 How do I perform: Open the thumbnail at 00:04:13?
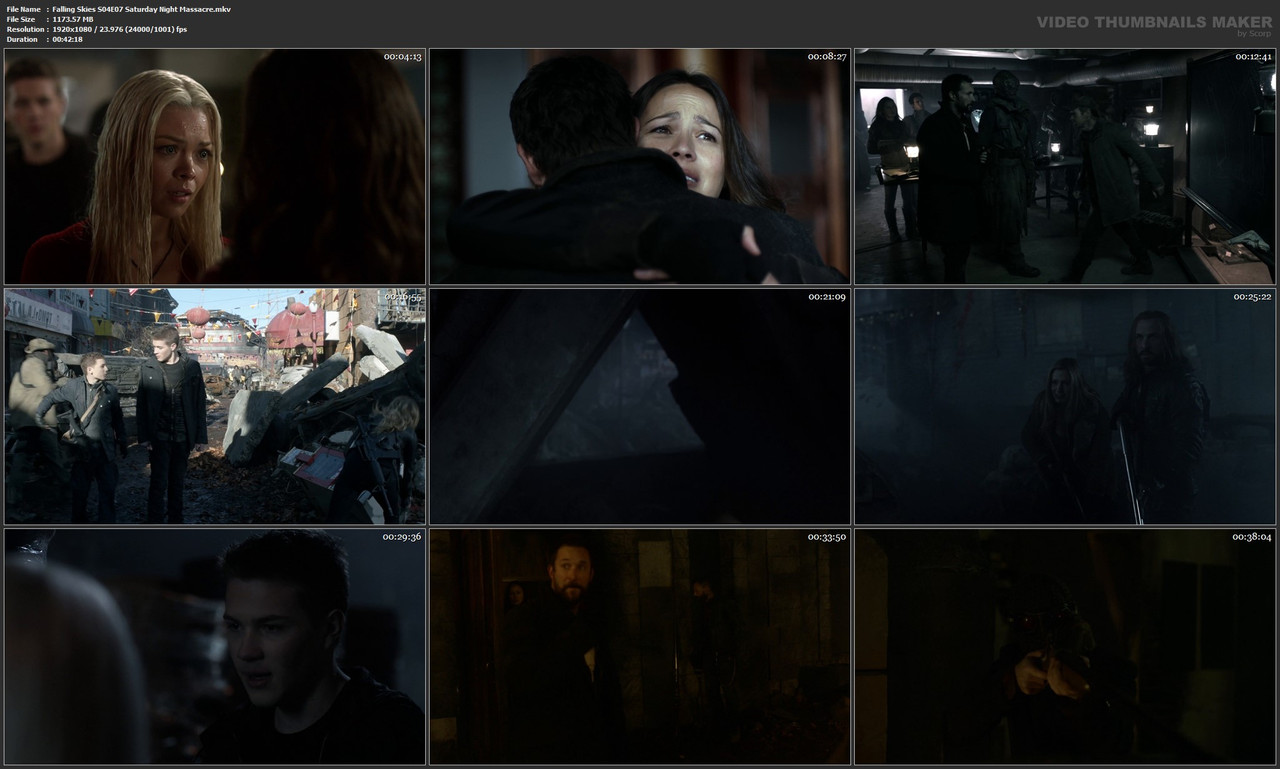click(x=215, y=167)
